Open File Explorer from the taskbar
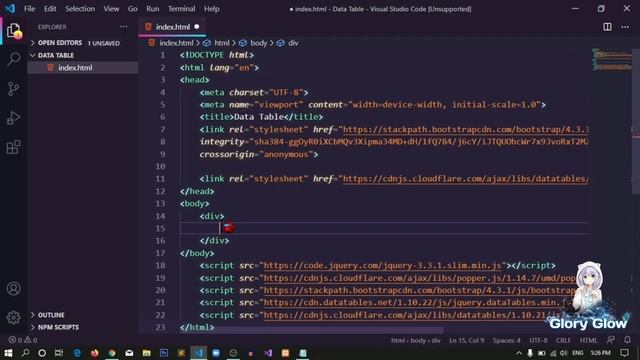640x360 pixels. pyautogui.click(x=147, y=353)
